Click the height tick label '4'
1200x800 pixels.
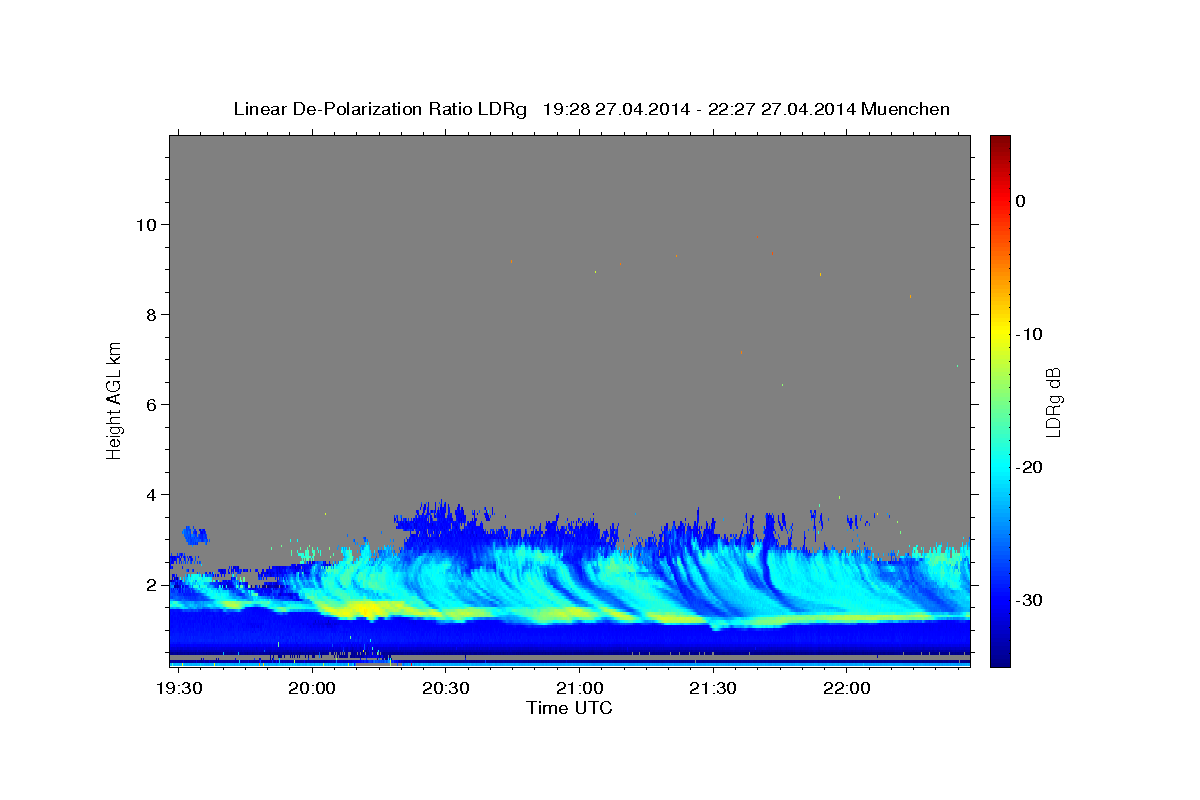[153, 494]
